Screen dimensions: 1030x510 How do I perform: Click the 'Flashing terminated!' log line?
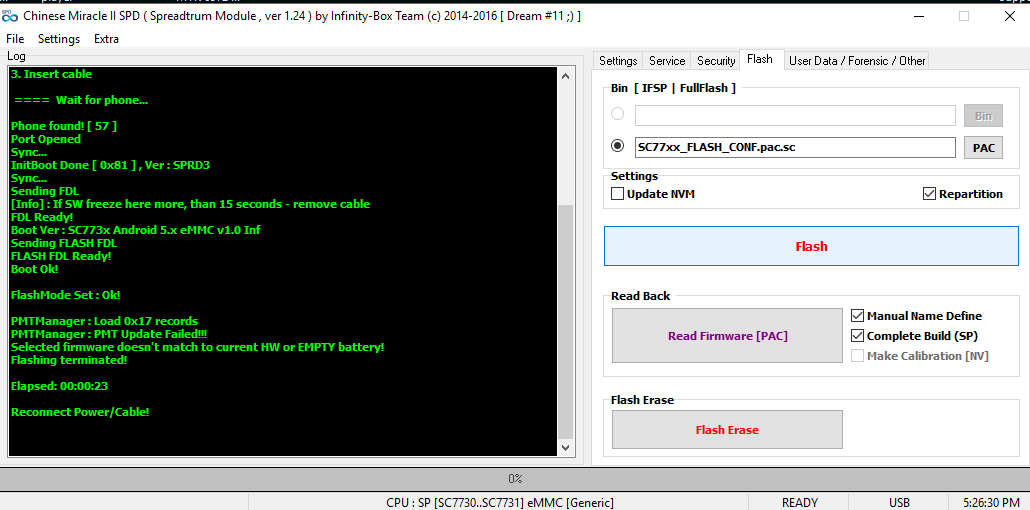[x=69, y=360]
